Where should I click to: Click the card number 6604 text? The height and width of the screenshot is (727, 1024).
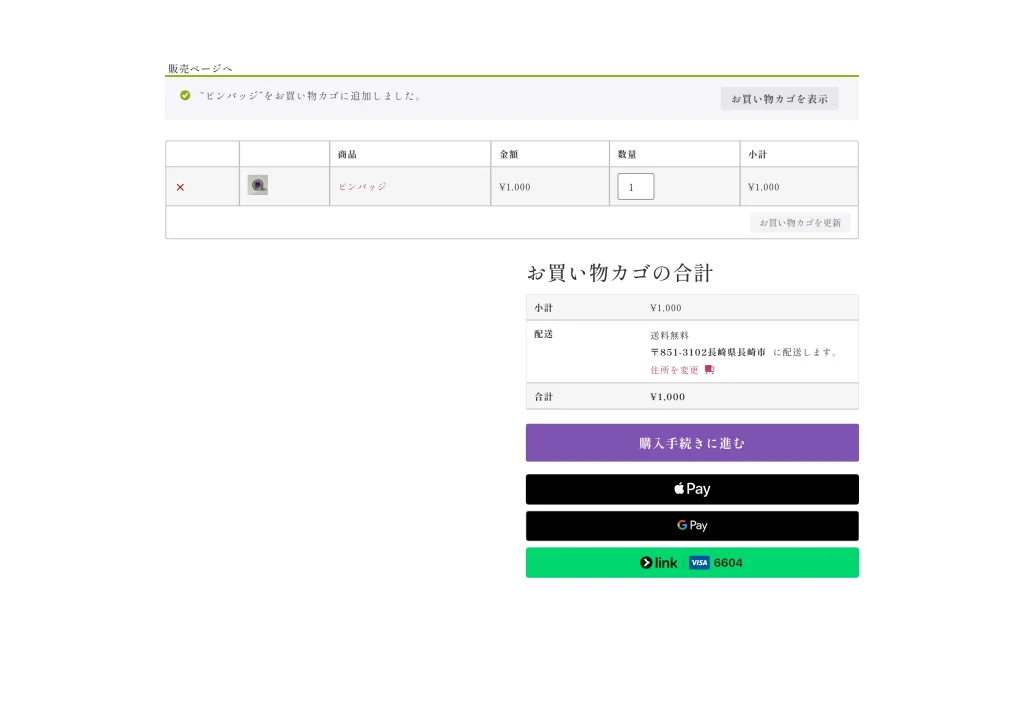[x=728, y=563]
